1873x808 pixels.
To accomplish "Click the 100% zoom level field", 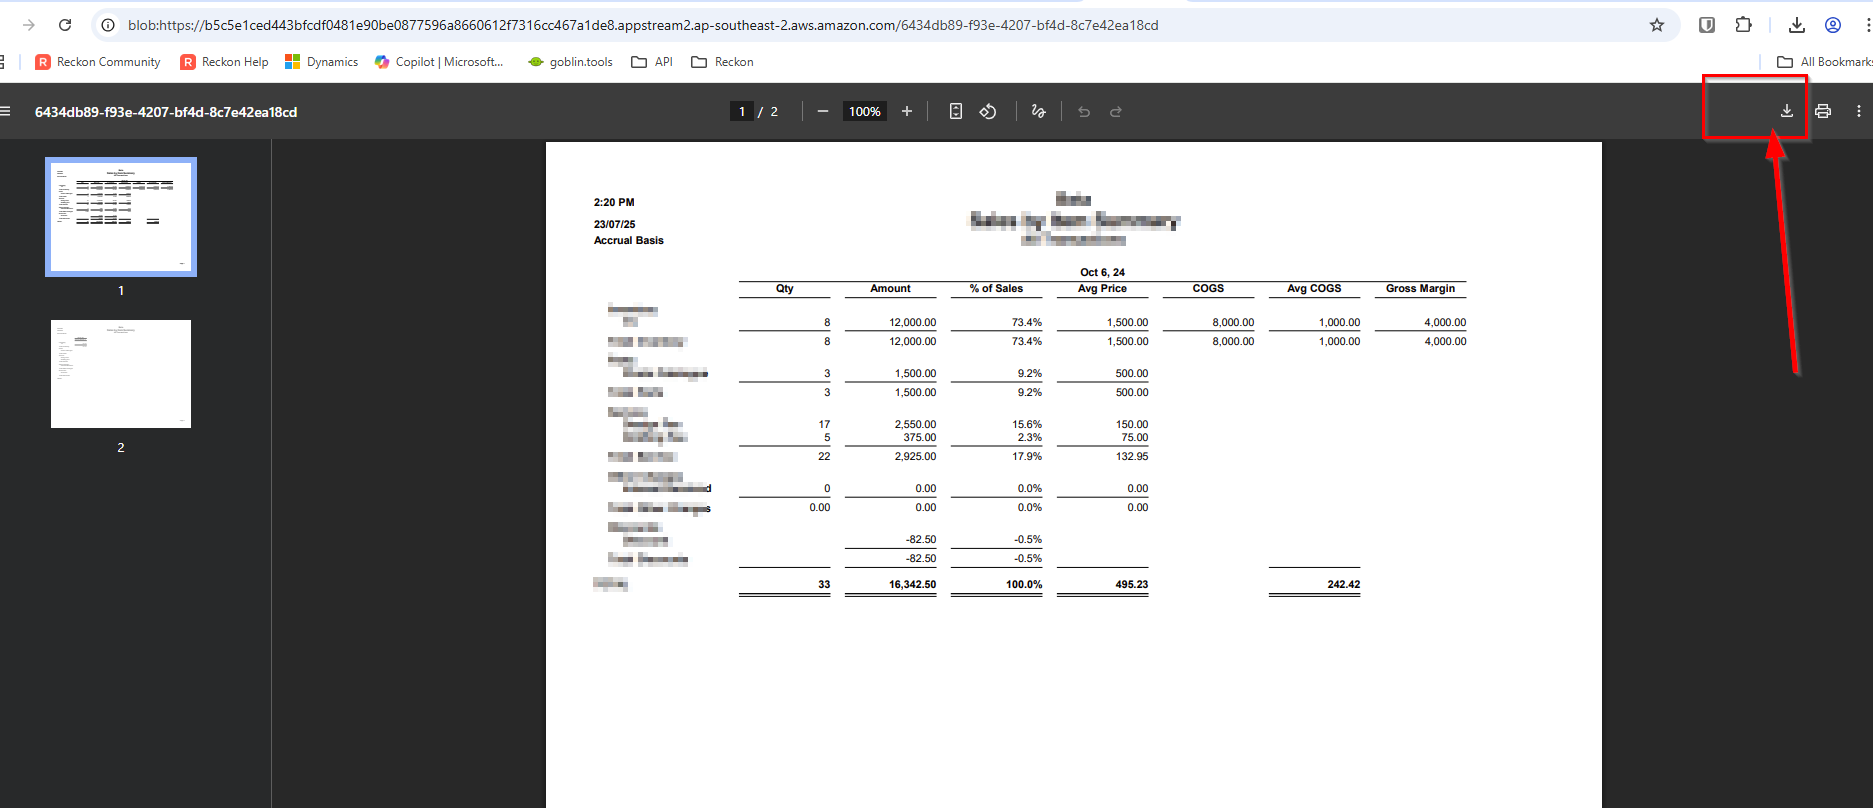I will pyautogui.click(x=865, y=111).
